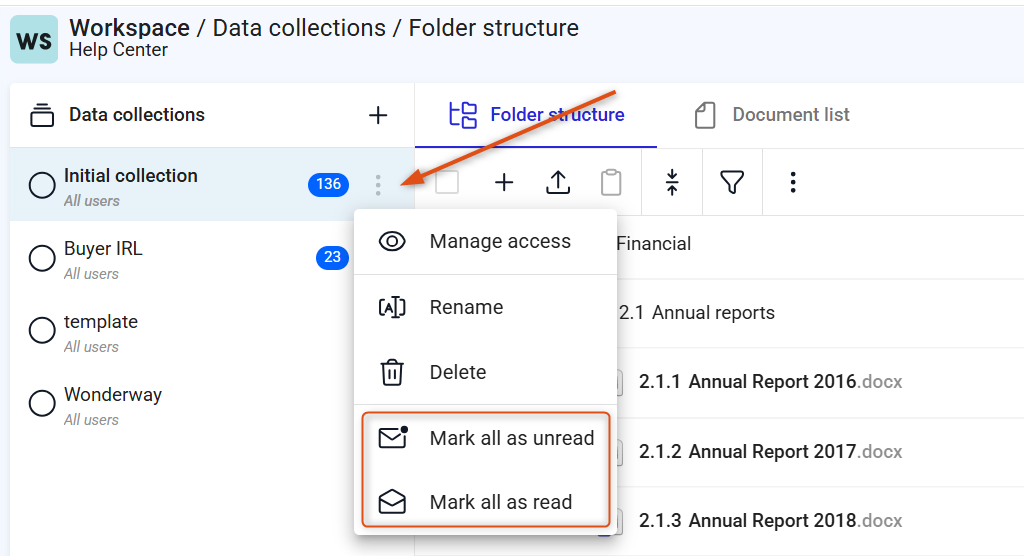Viewport: 1024px width, 556px height.
Task: Select the Wonderway radio button
Action: pyautogui.click(x=42, y=403)
